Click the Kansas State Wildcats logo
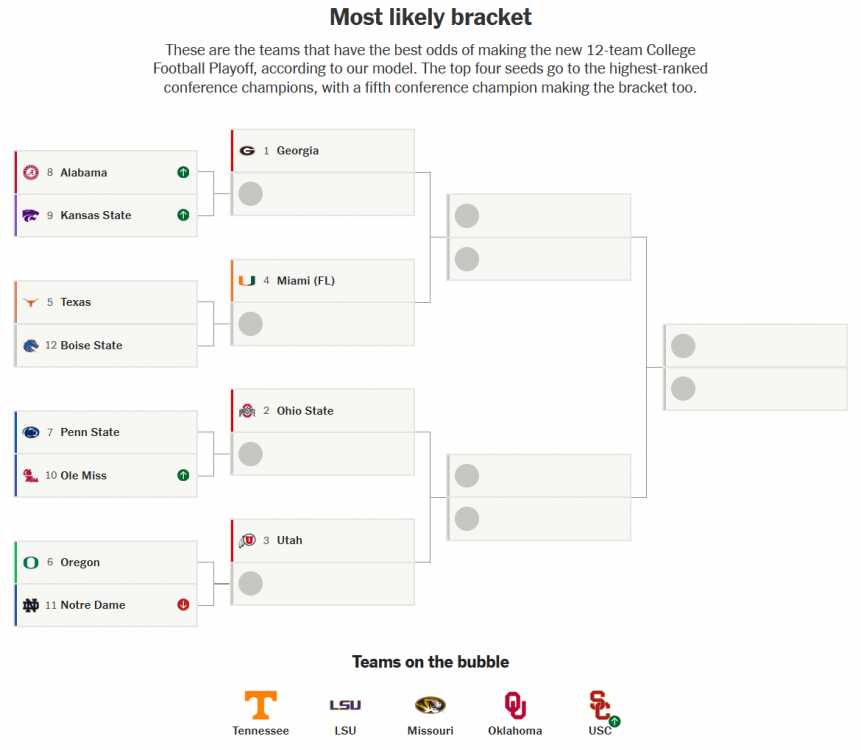Image resolution: width=861 pixels, height=750 pixels. coord(31,215)
